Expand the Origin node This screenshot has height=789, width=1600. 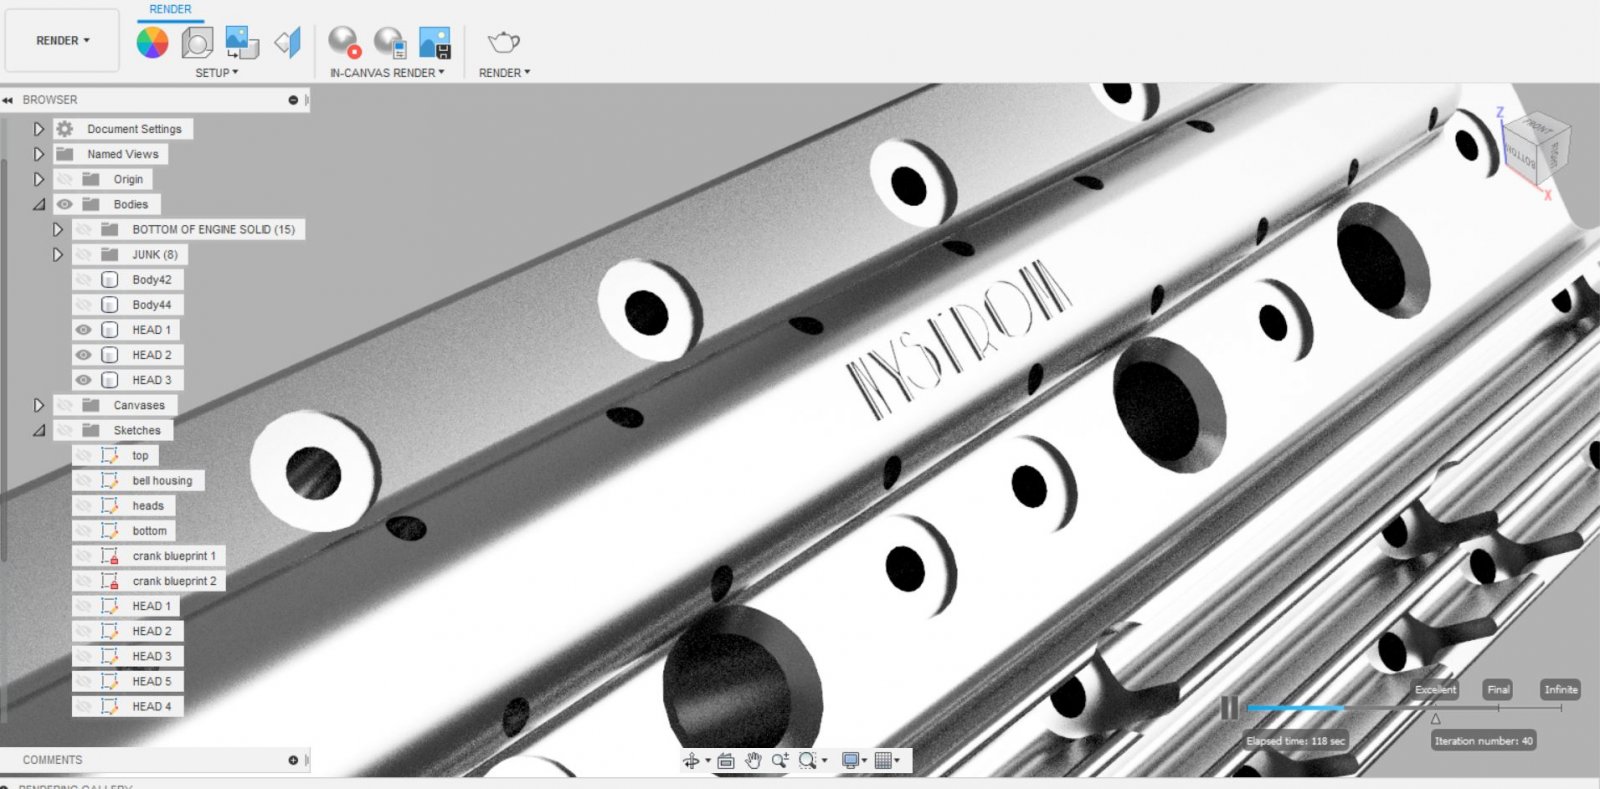pos(38,179)
